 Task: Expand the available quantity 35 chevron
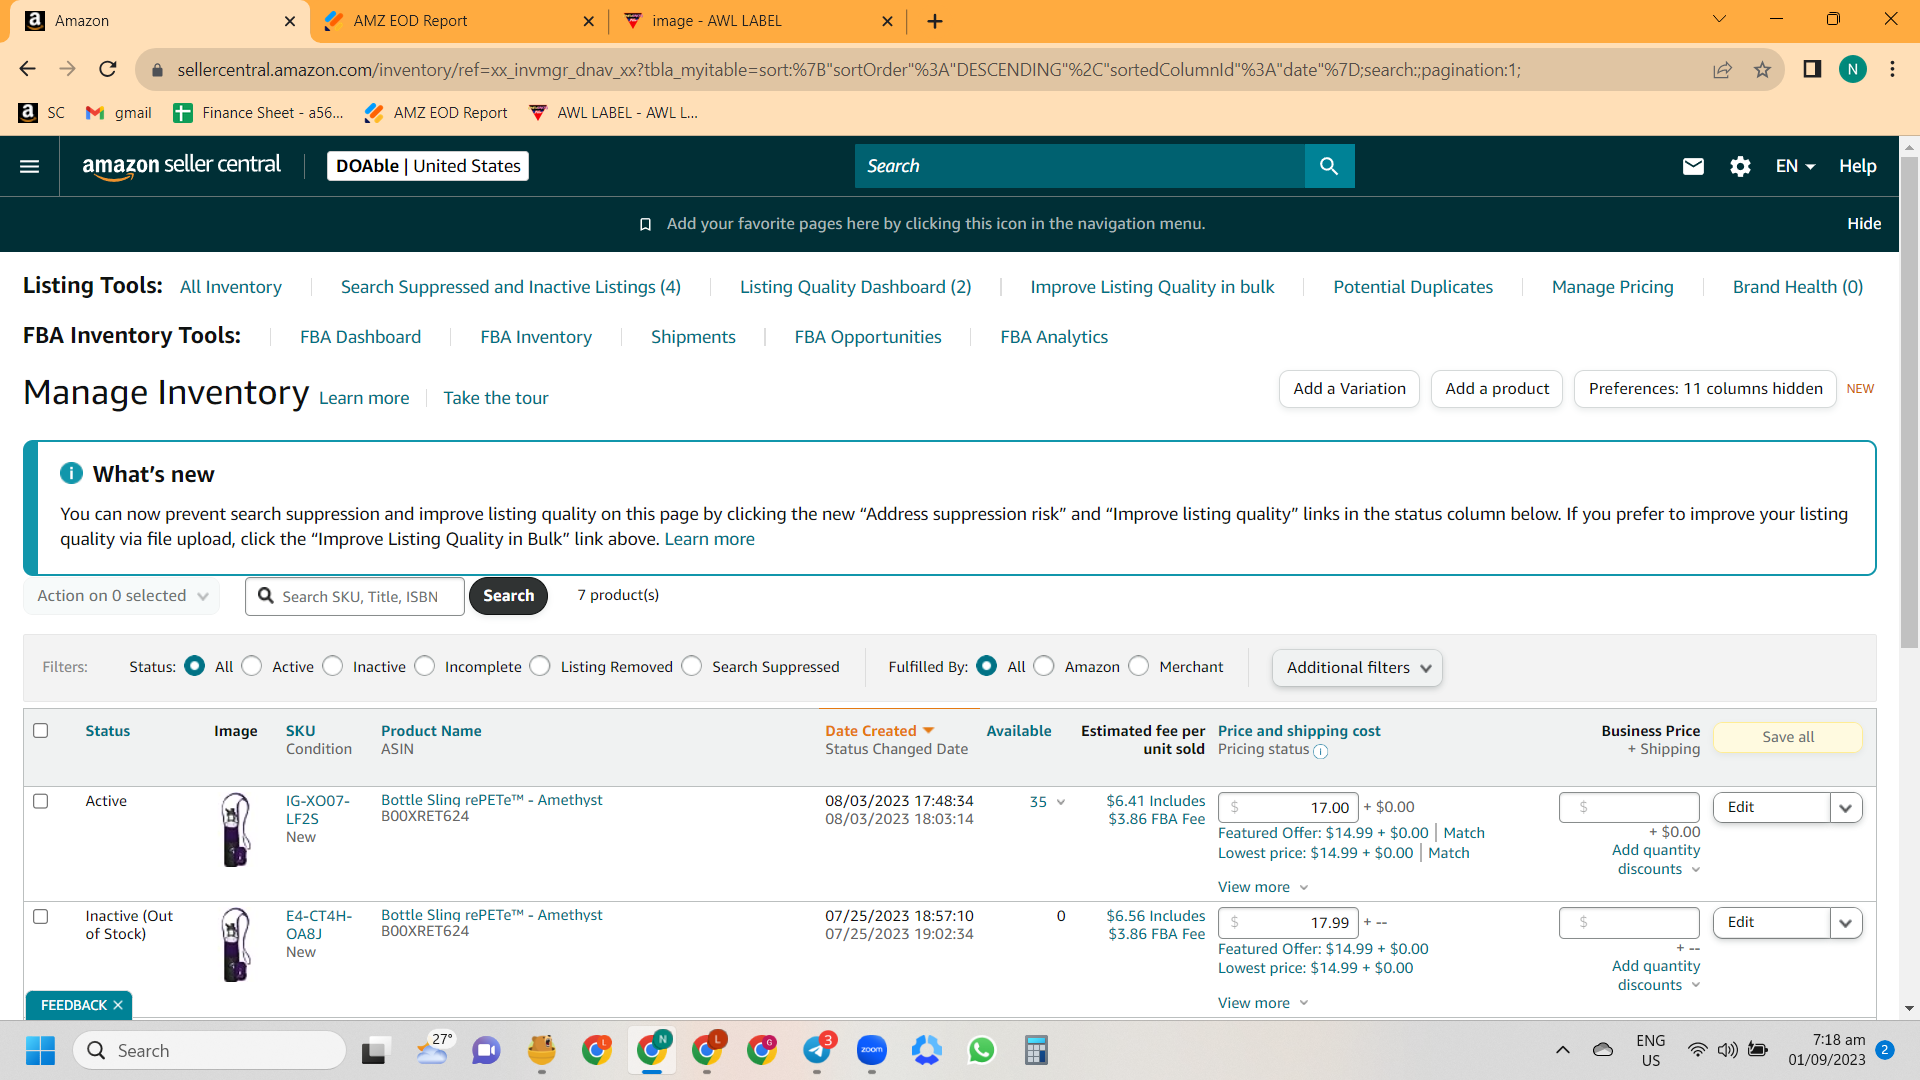[1061, 802]
